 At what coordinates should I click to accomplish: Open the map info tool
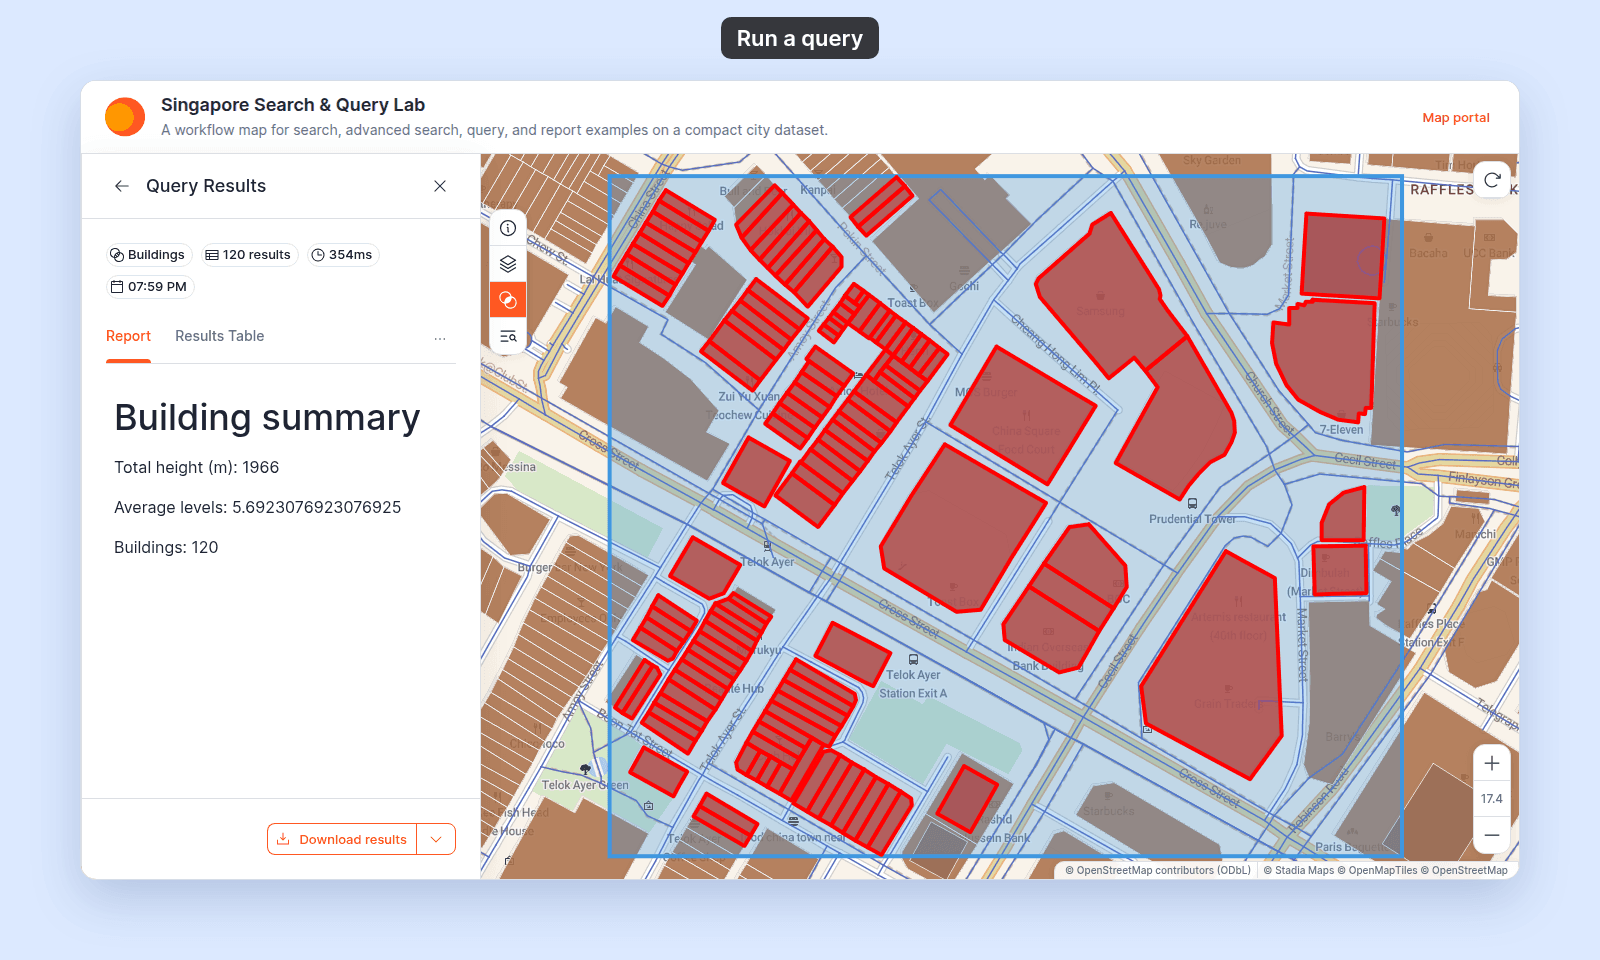(x=508, y=228)
